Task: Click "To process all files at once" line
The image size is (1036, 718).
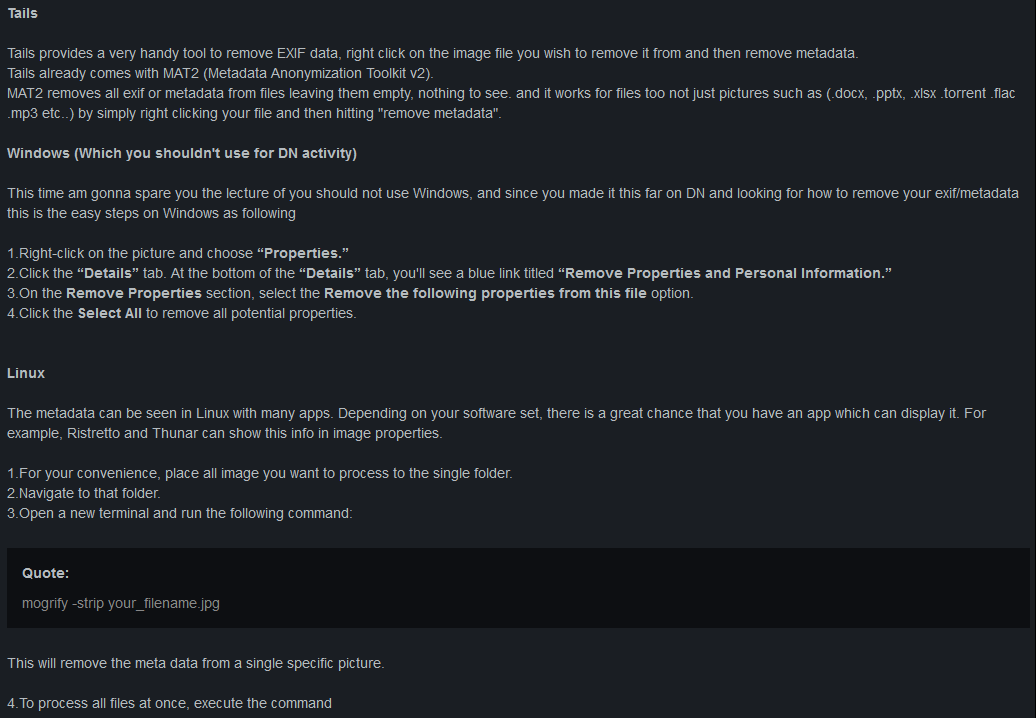Action: [170, 703]
